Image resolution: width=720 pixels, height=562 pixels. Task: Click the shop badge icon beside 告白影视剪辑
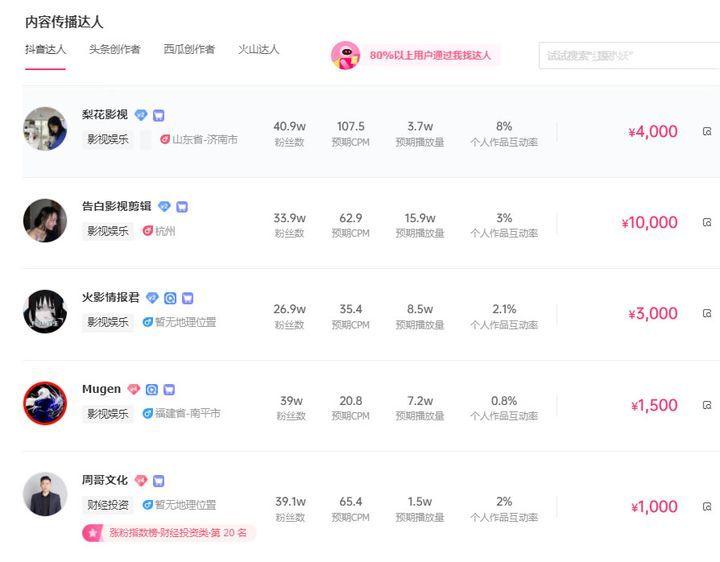[182, 207]
